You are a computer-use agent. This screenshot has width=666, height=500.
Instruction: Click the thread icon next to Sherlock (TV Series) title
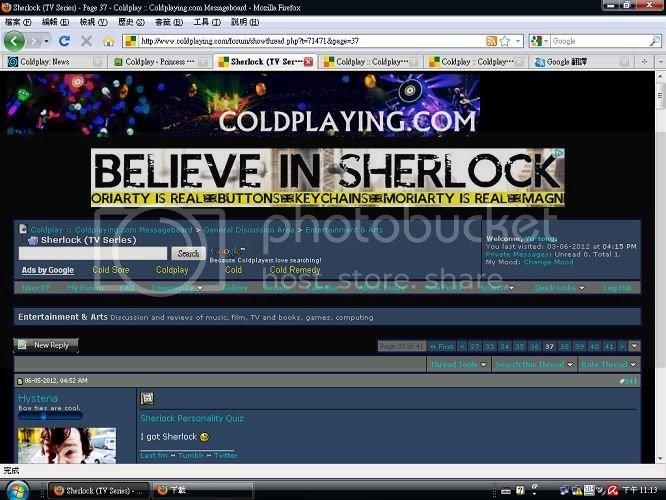point(33,240)
